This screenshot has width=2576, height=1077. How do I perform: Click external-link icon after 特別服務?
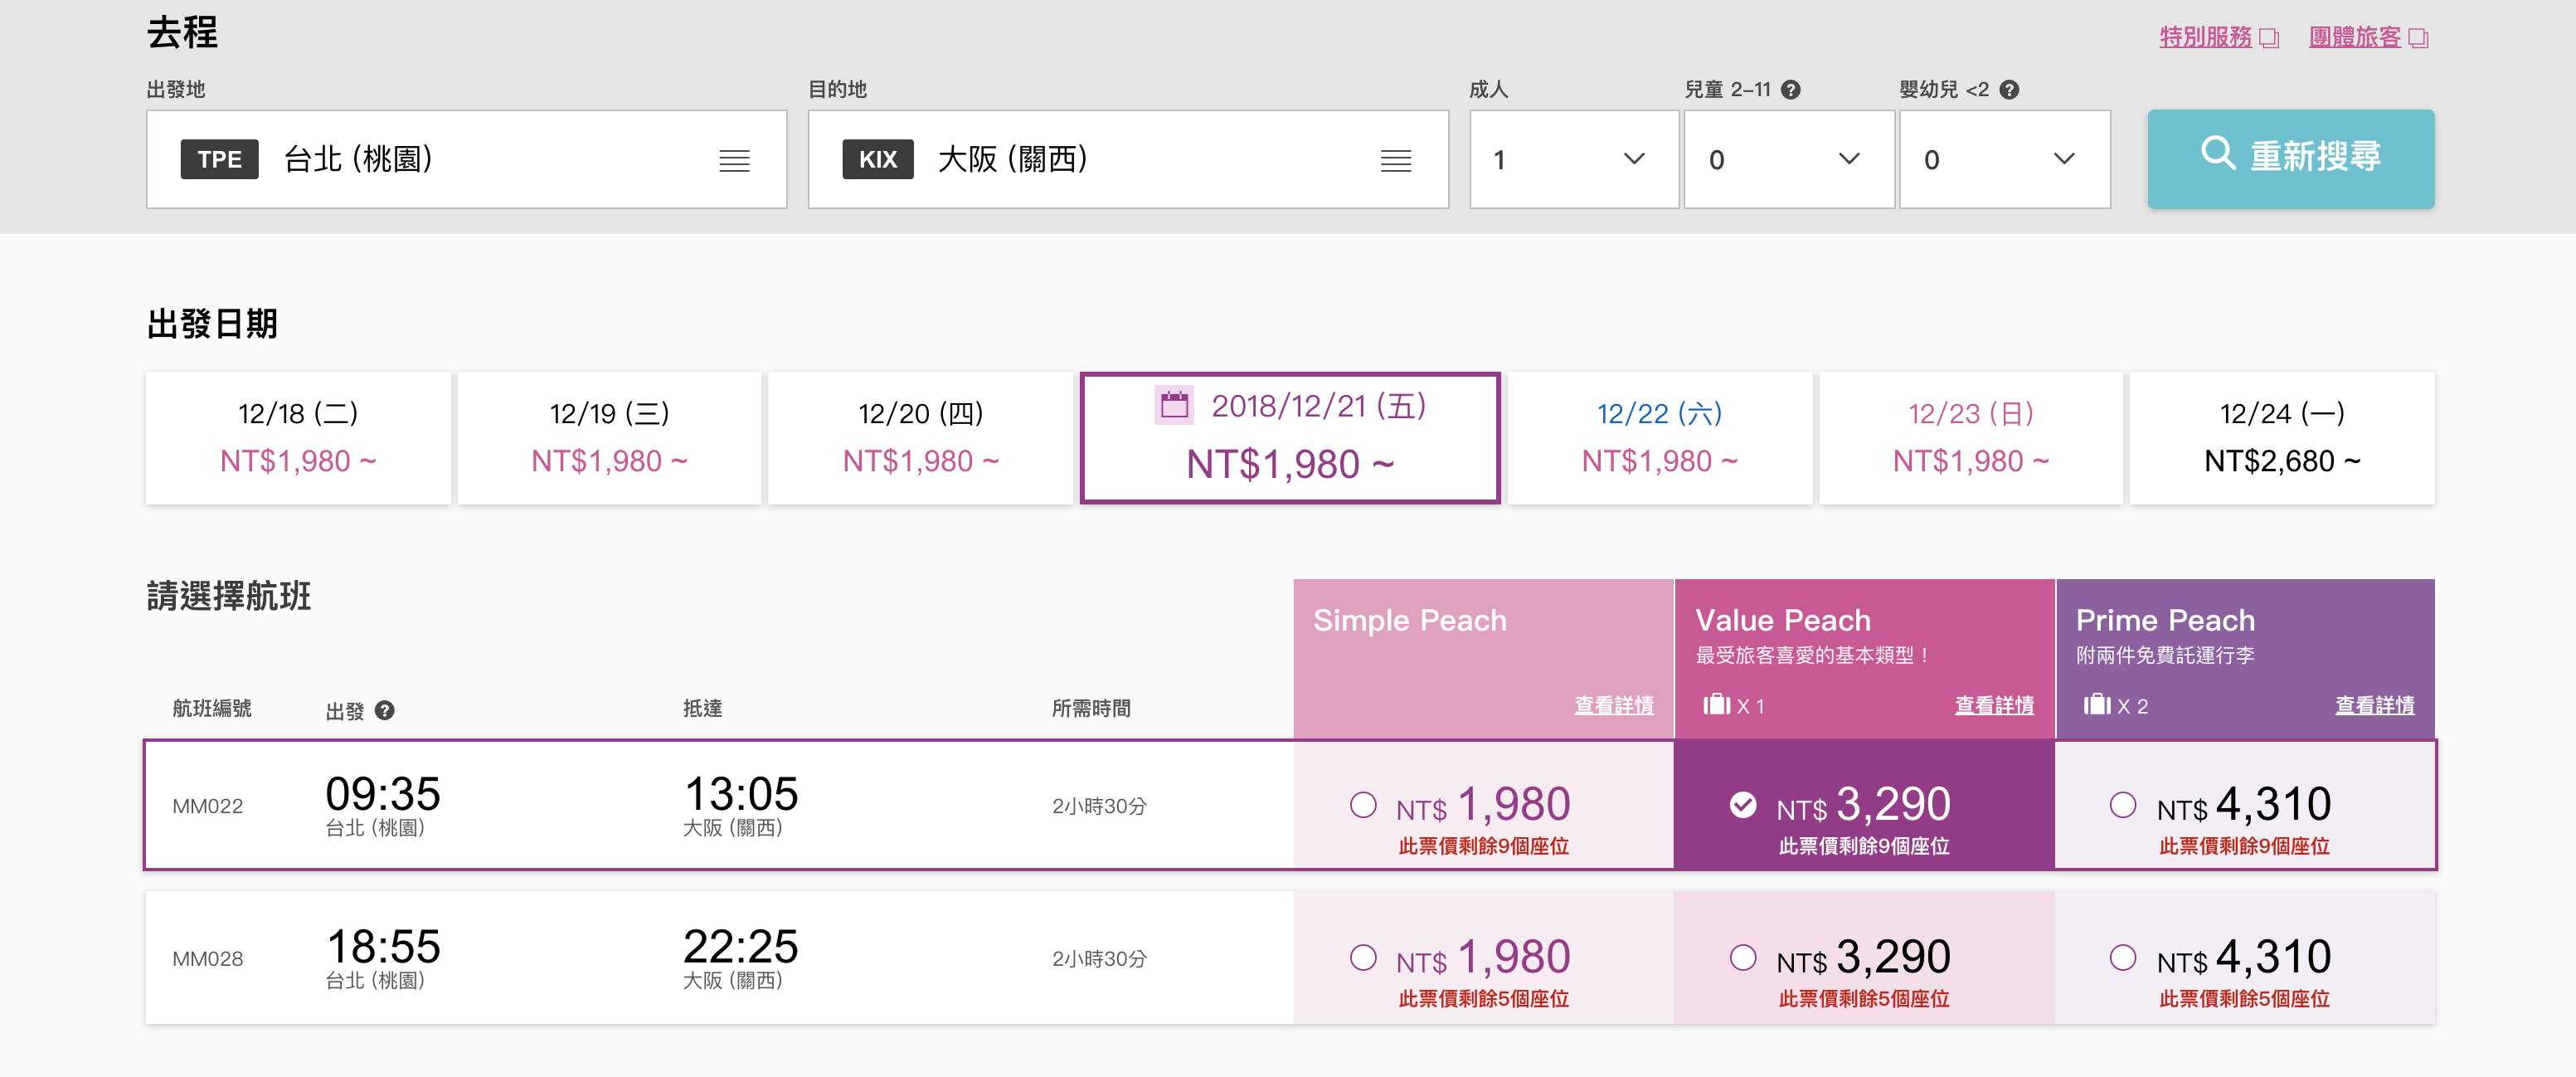(x=2269, y=38)
